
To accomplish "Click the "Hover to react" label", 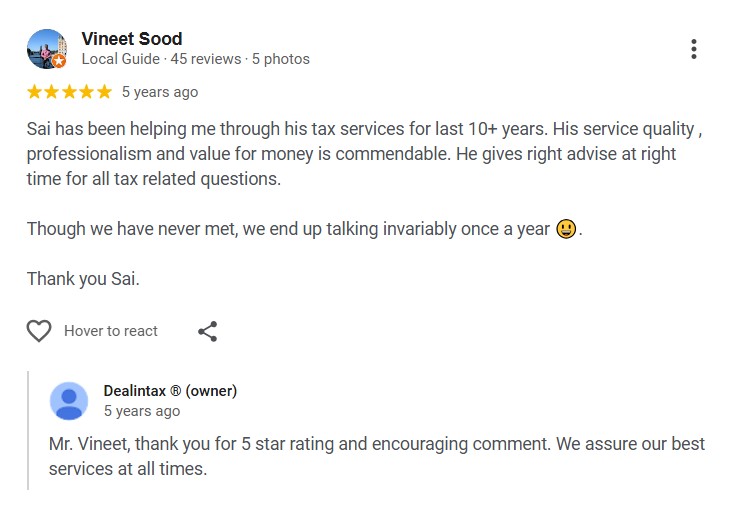I will [111, 331].
